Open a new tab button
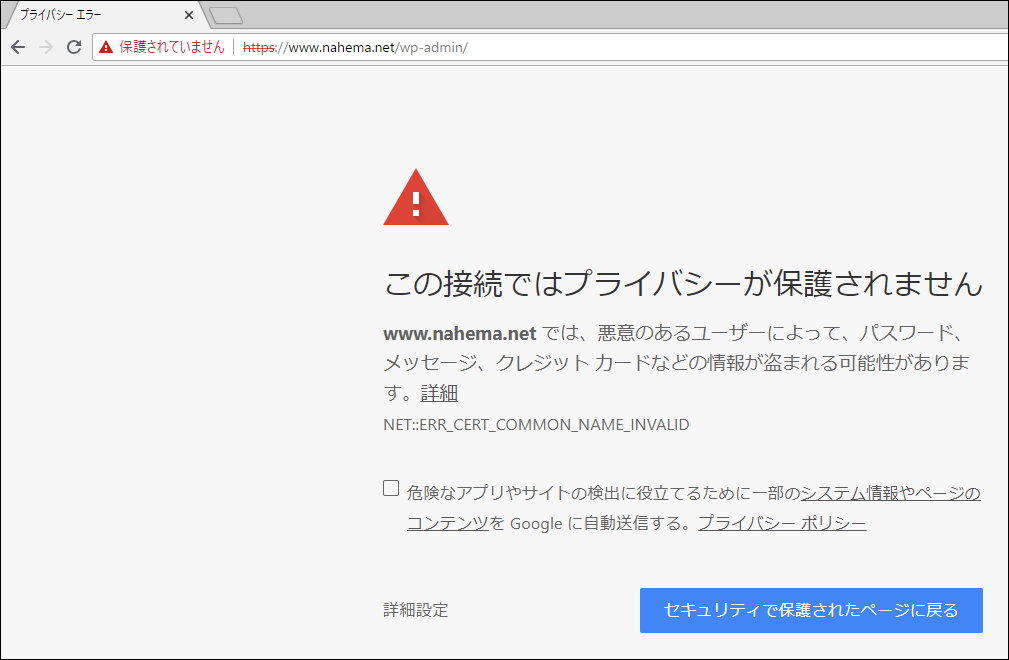This screenshot has width=1009, height=660. pyautogui.click(x=226, y=15)
